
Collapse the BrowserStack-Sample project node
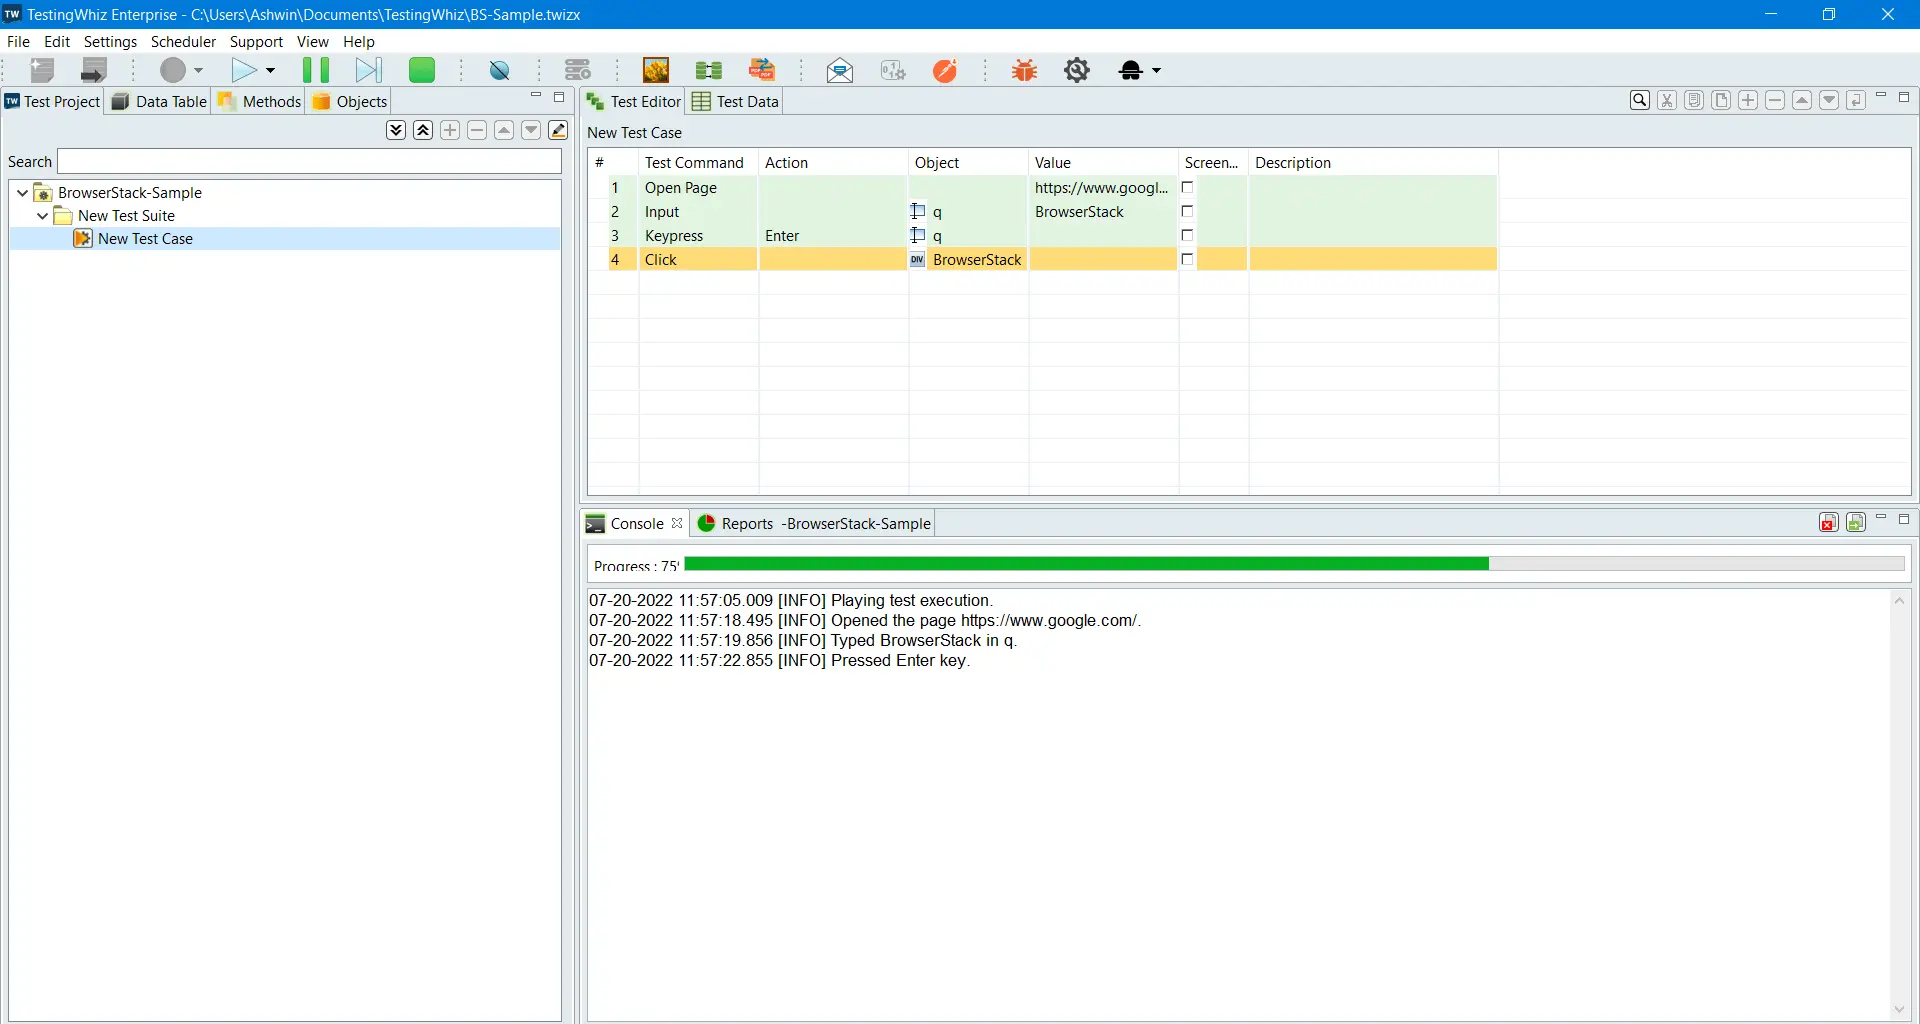click(22, 193)
